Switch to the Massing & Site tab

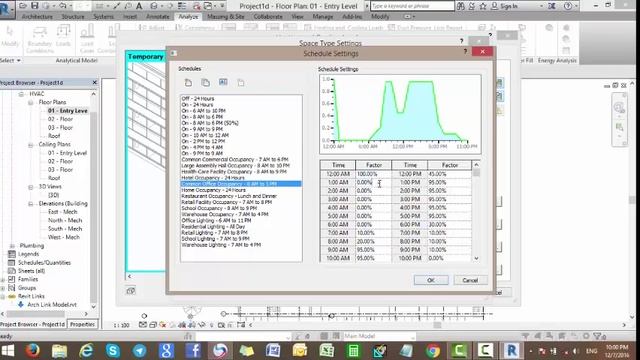(x=226, y=17)
